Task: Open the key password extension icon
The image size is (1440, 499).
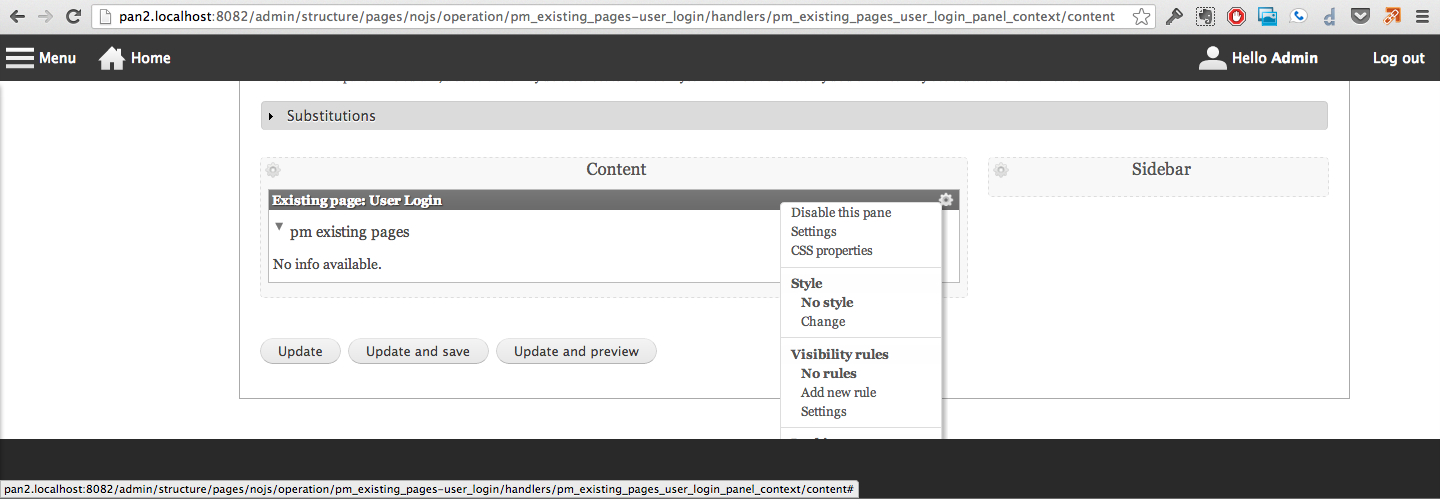Action: click(x=1175, y=16)
